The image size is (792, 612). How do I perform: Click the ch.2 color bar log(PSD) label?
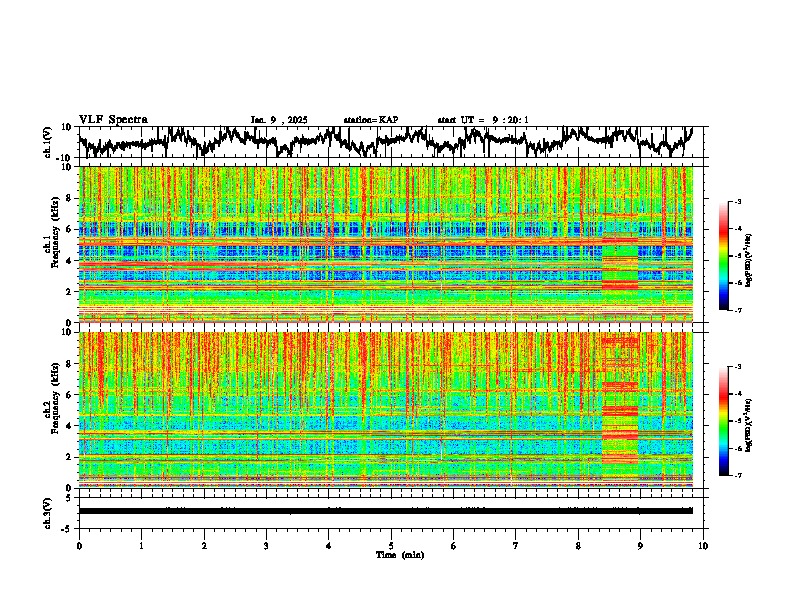click(749, 425)
